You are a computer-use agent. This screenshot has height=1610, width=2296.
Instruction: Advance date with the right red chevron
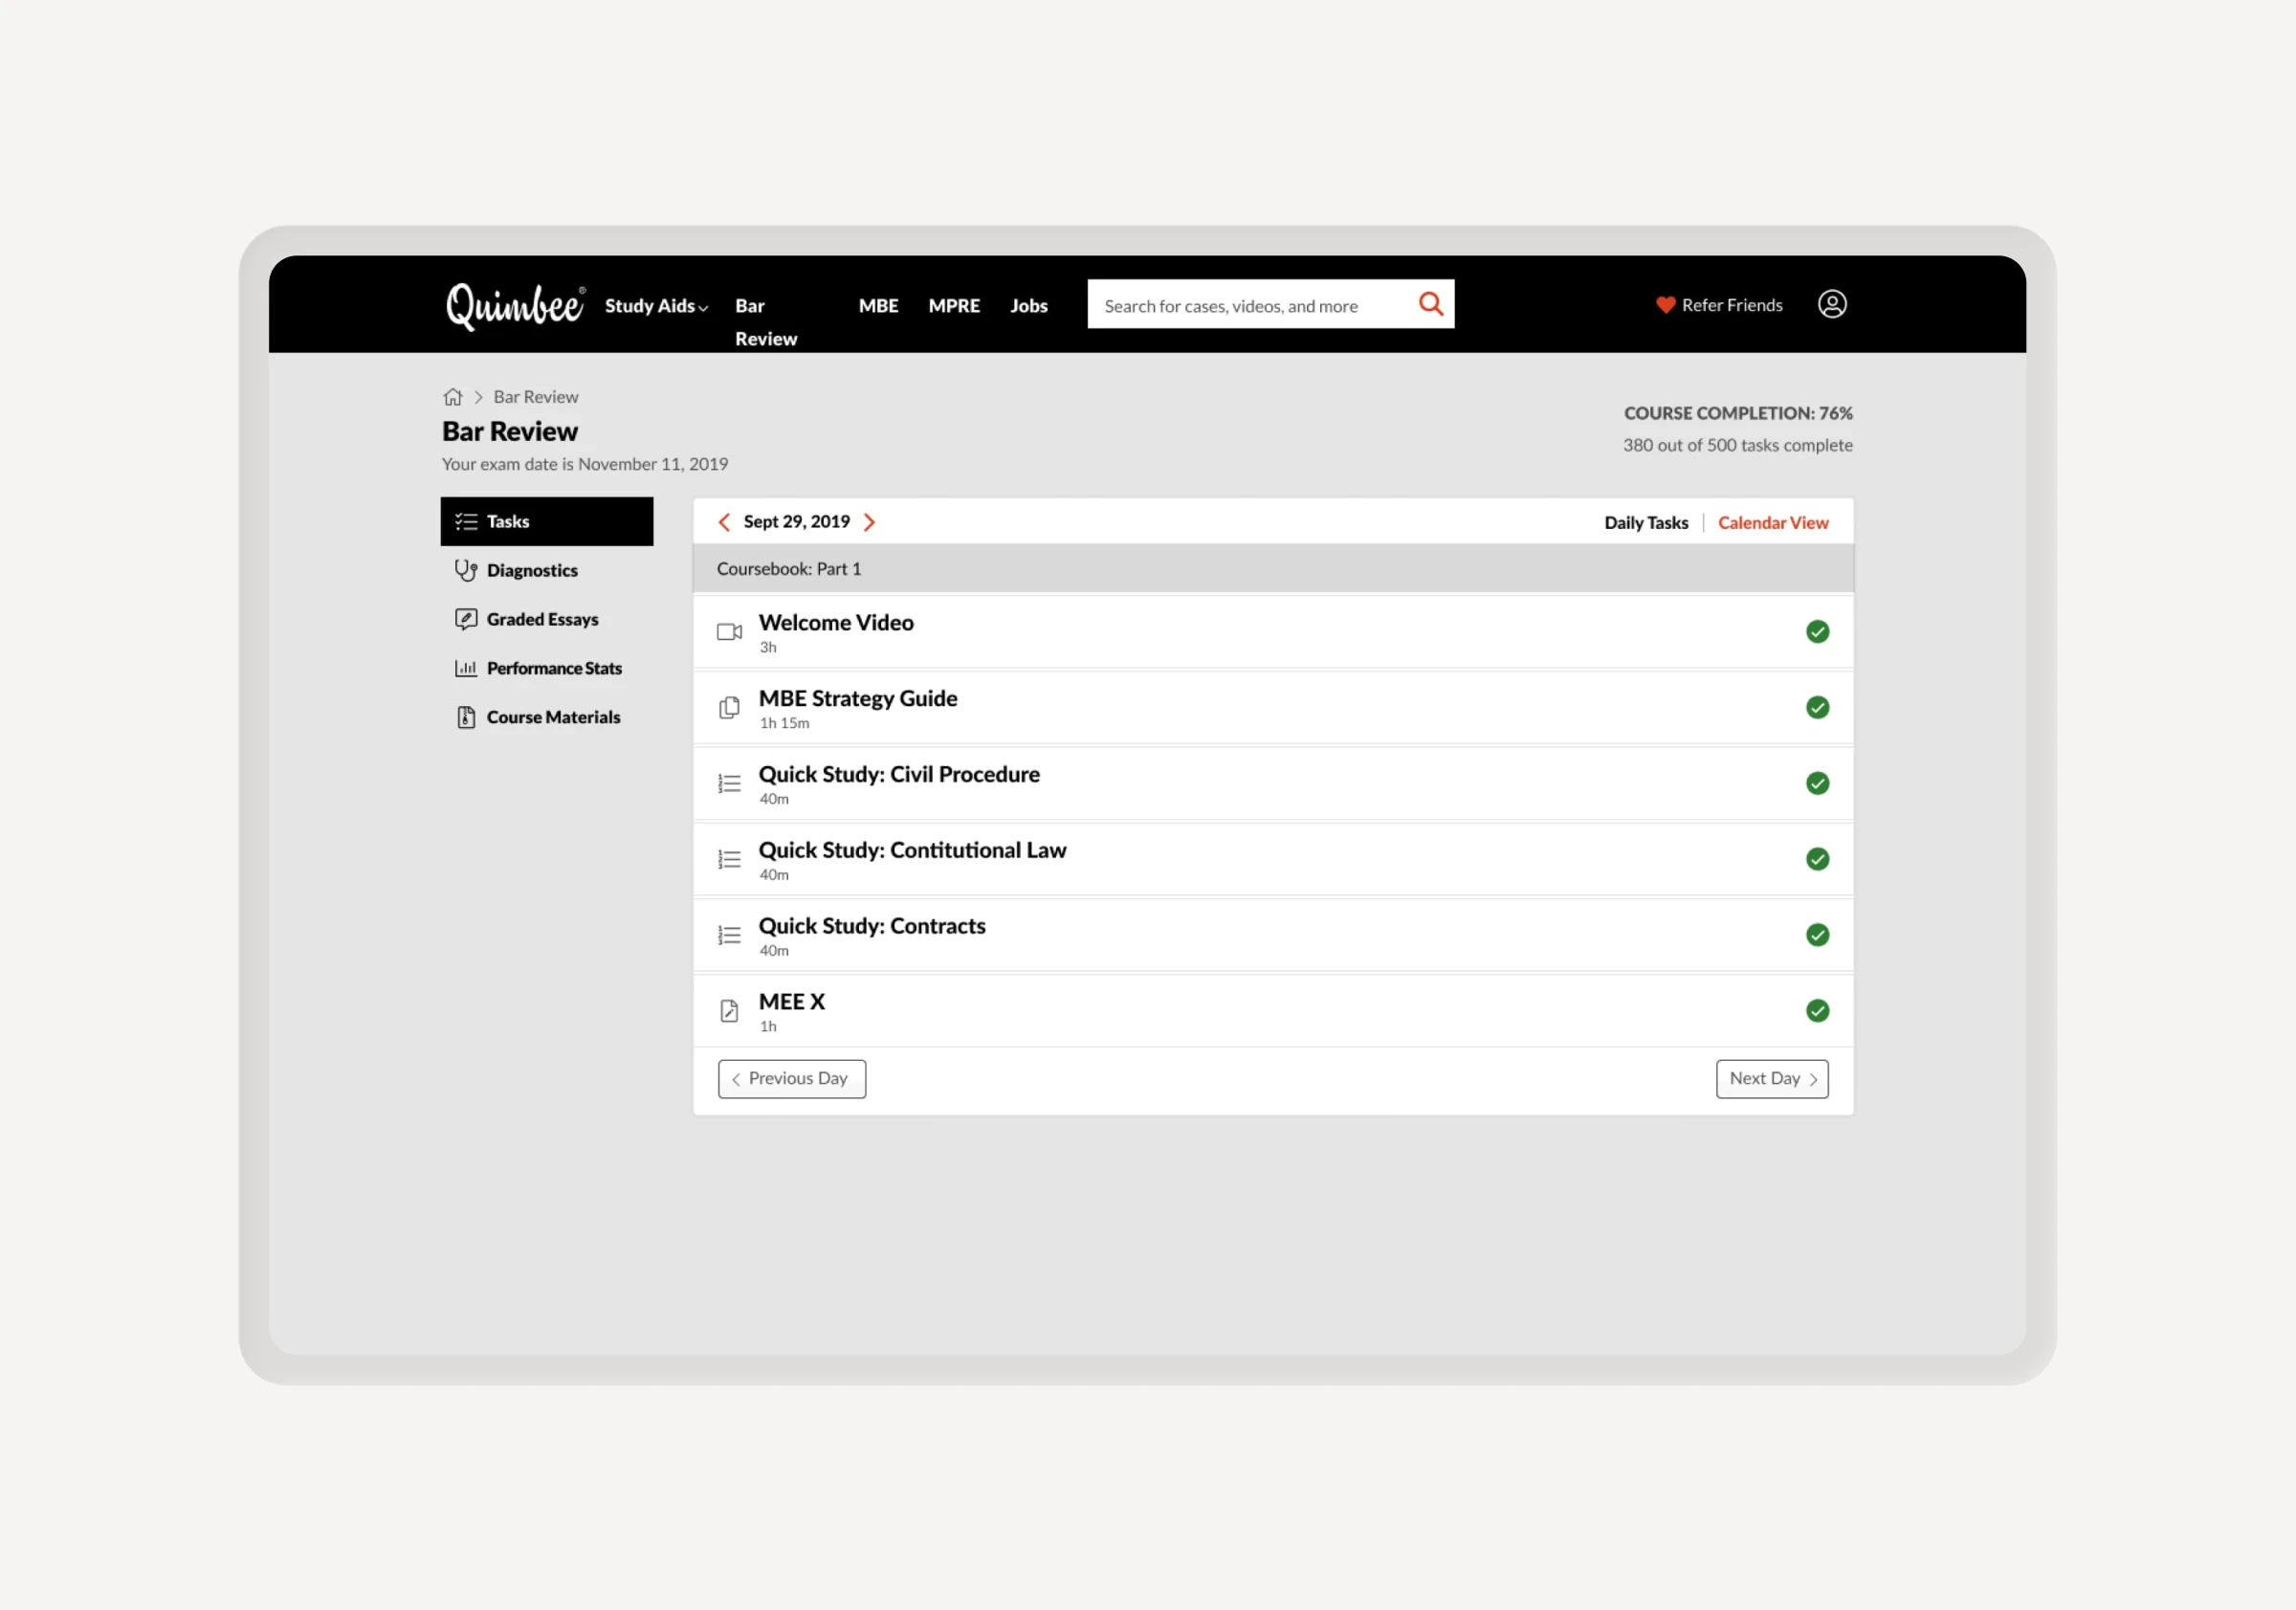pyautogui.click(x=869, y=522)
